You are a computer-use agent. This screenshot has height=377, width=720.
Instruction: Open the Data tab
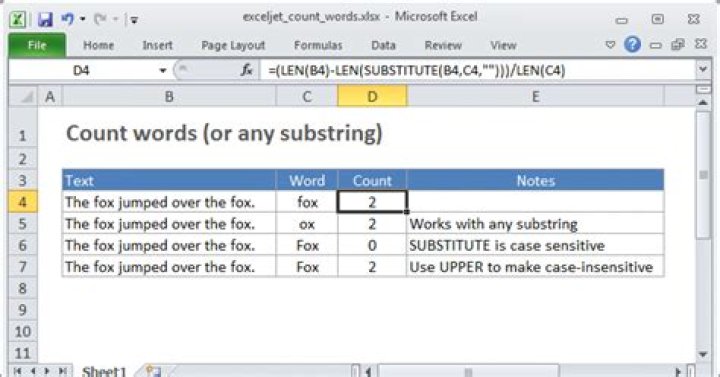pos(383,45)
